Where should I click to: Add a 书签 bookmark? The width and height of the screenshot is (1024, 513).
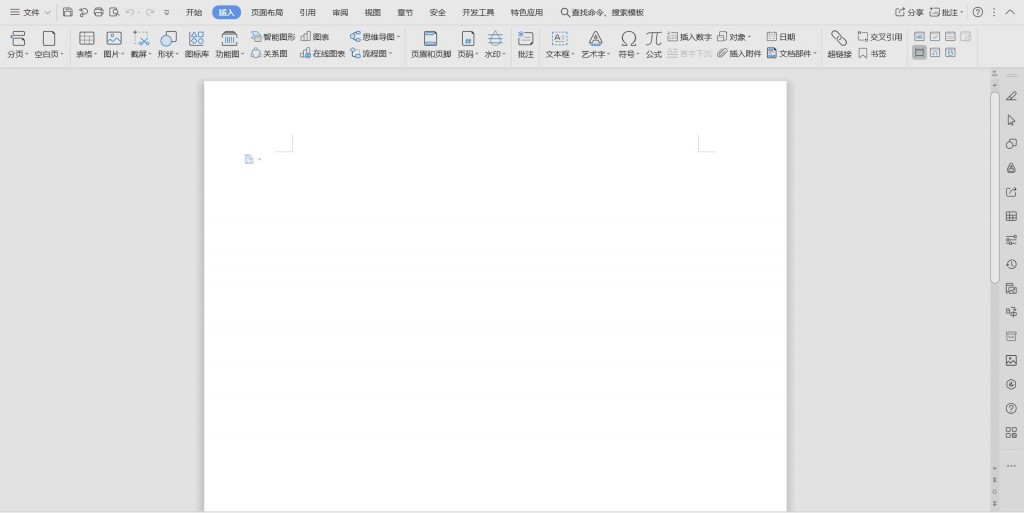point(872,54)
